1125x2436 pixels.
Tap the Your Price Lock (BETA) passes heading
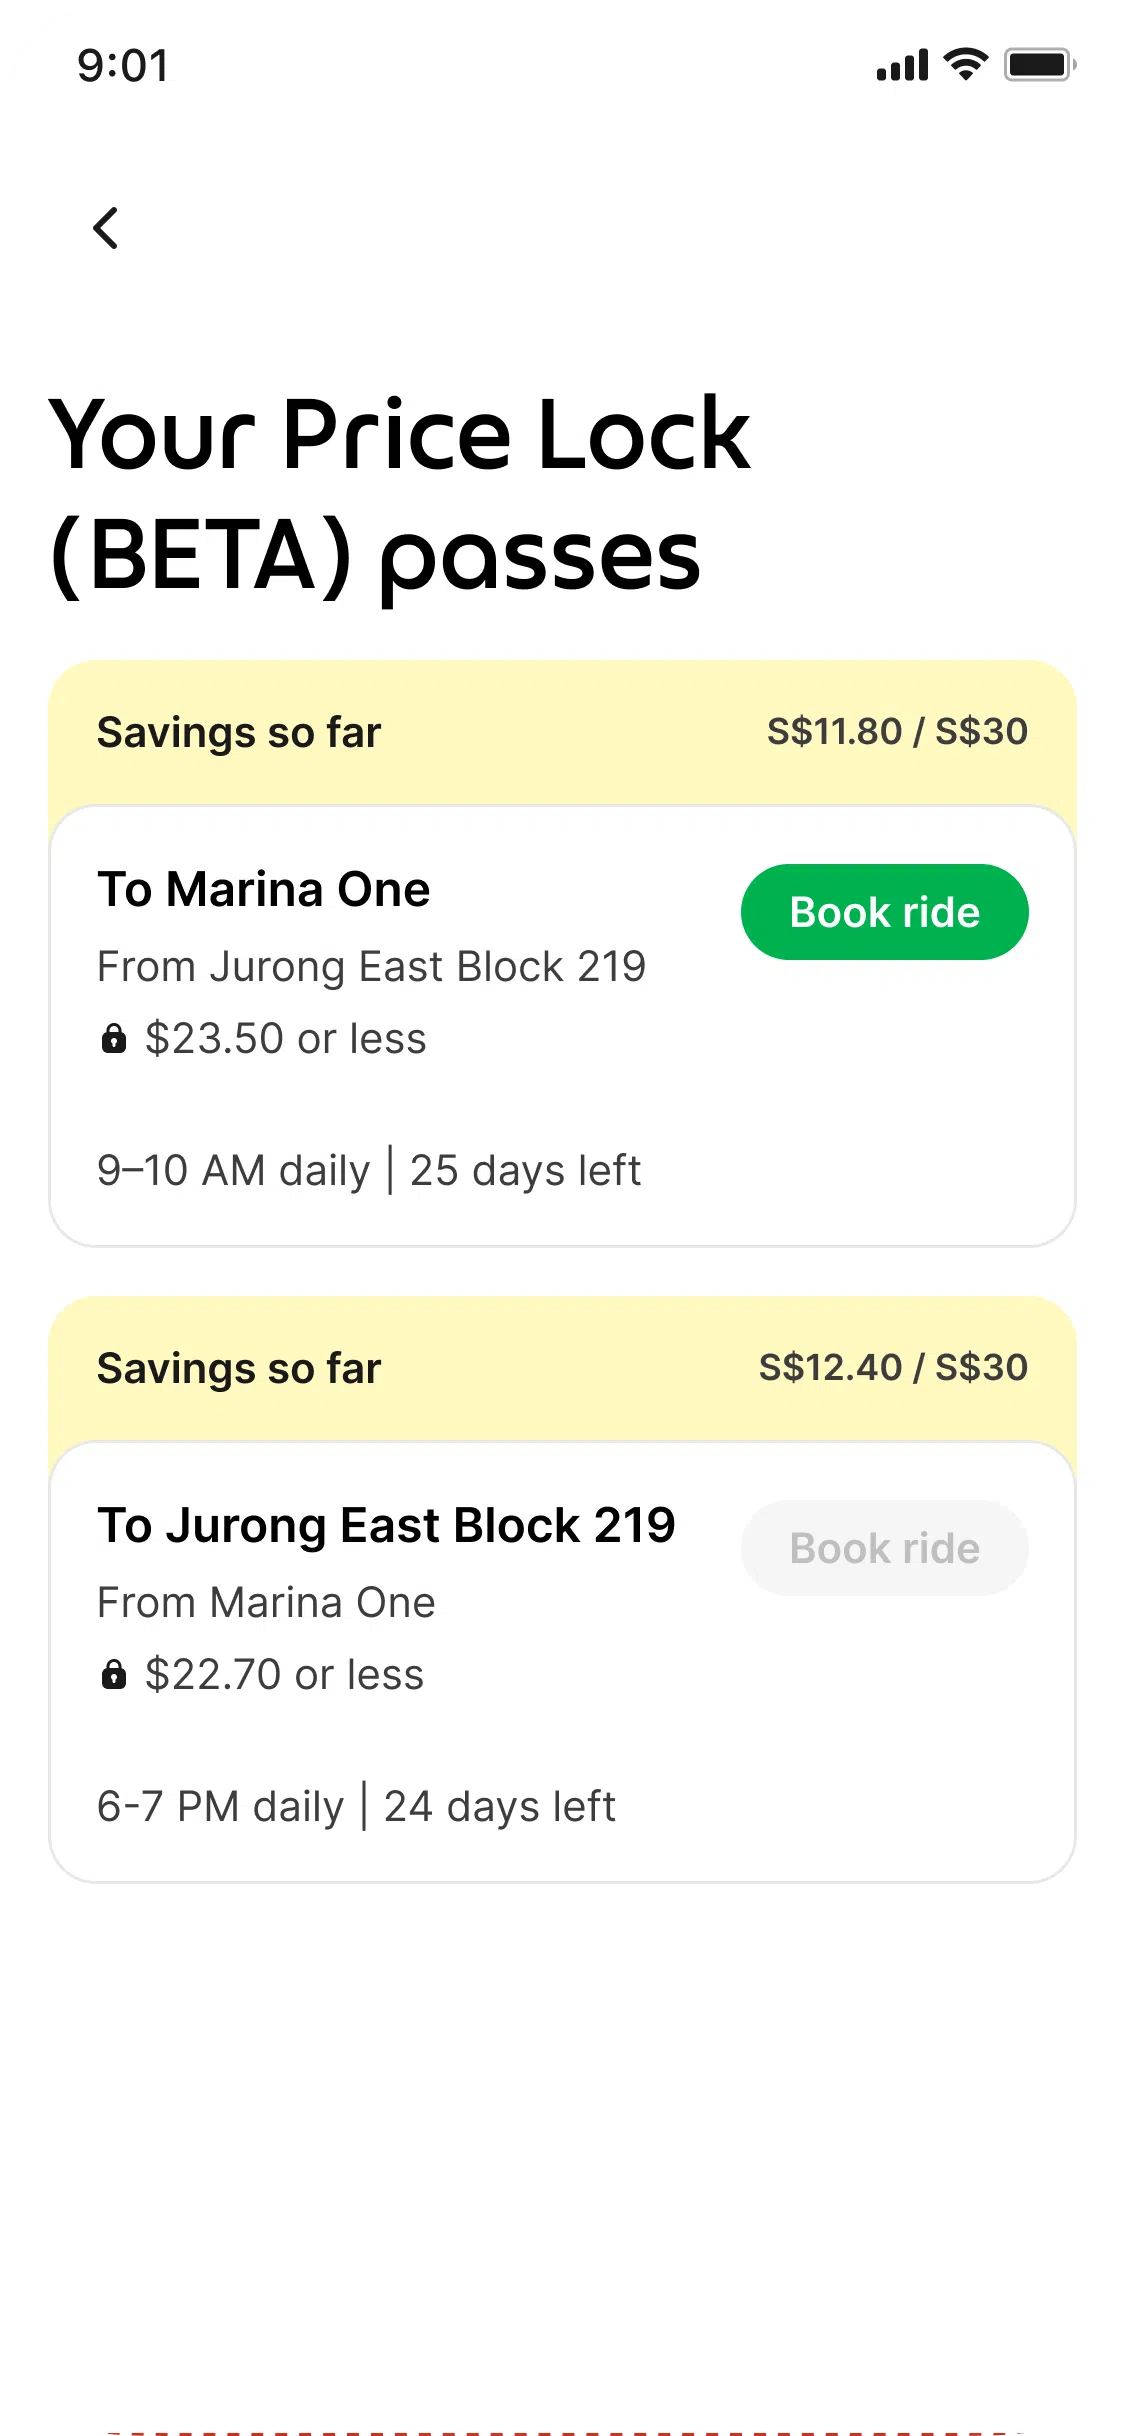tap(400, 495)
